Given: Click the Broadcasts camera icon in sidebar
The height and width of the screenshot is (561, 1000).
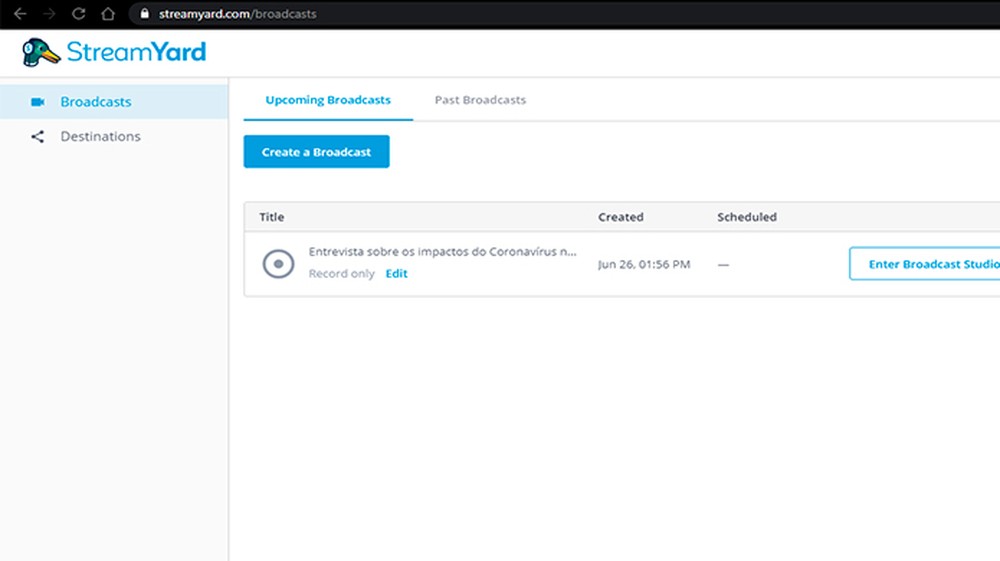Looking at the screenshot, I should tap(38, 102).
